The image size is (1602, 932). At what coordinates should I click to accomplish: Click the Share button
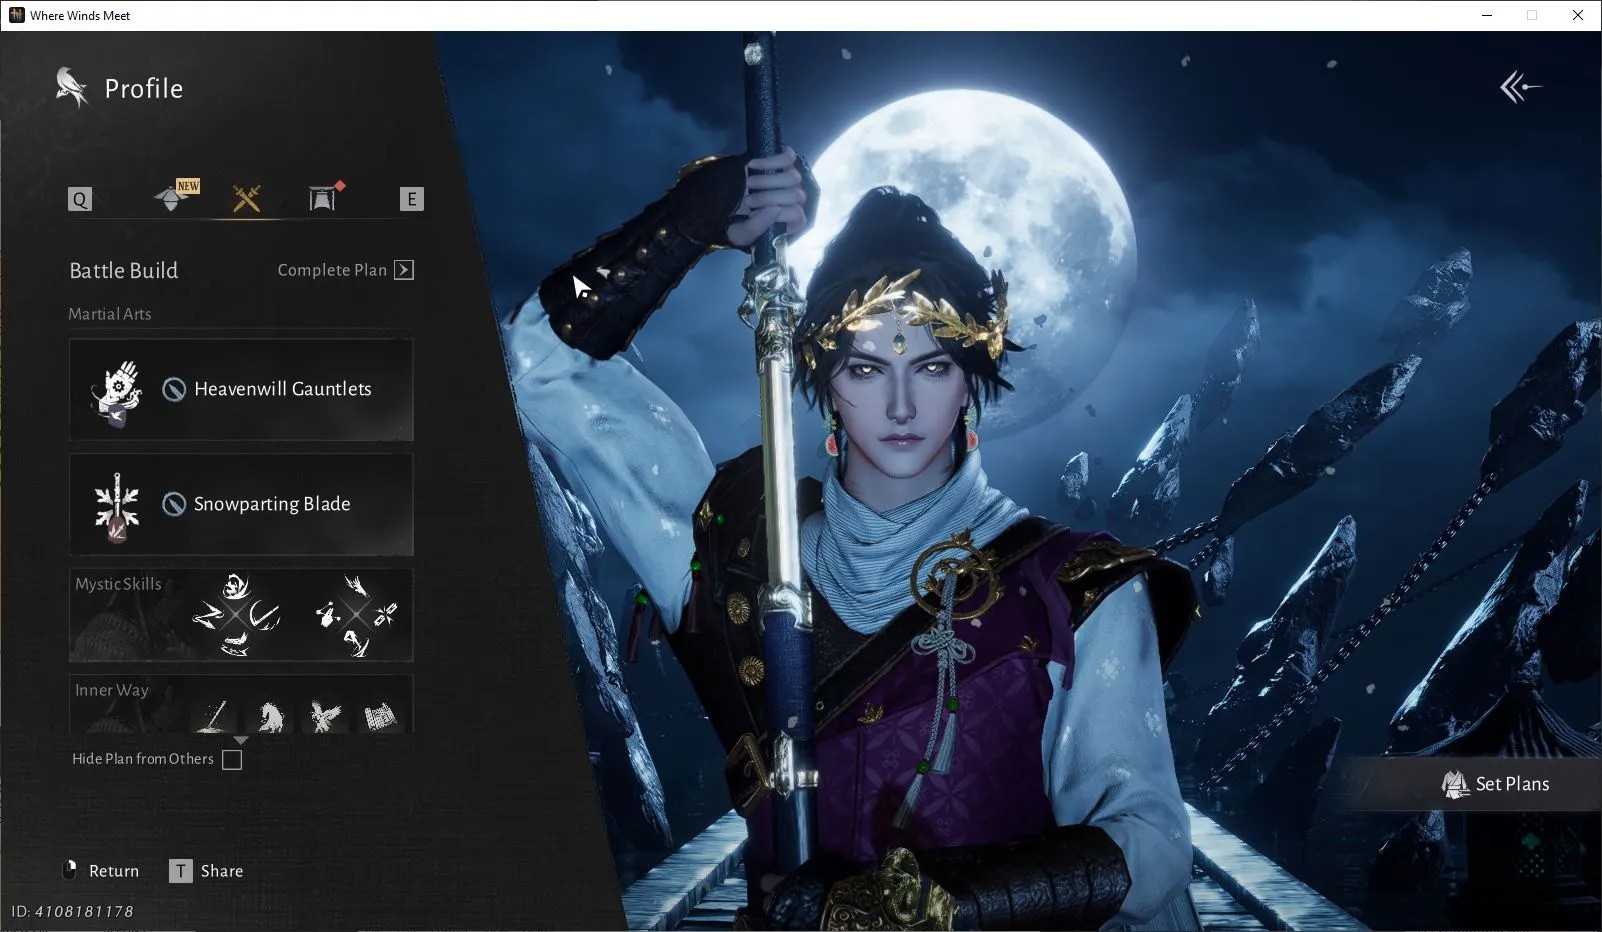pyautogui.click(x=206, y=871)
